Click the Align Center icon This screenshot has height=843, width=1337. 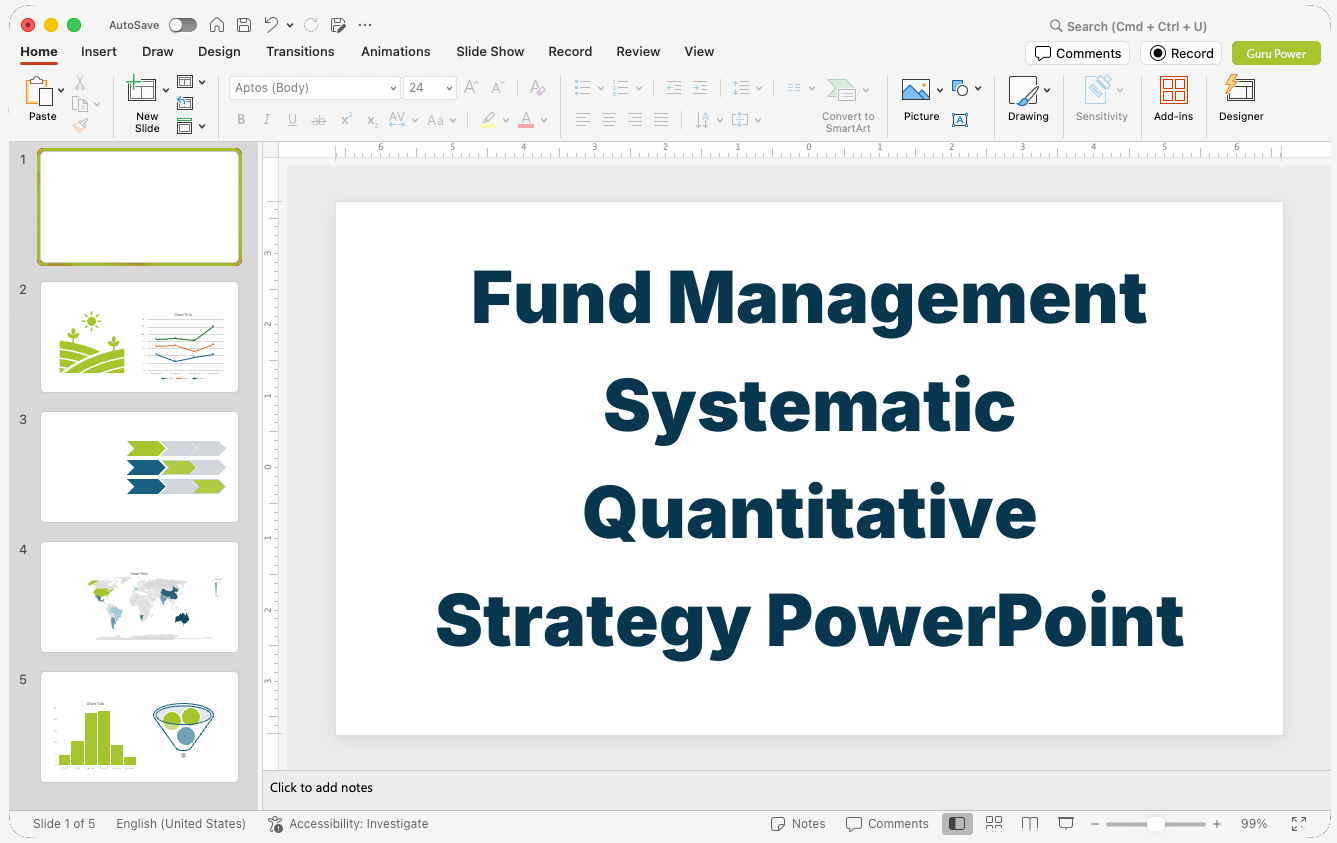tap(609, 120)
